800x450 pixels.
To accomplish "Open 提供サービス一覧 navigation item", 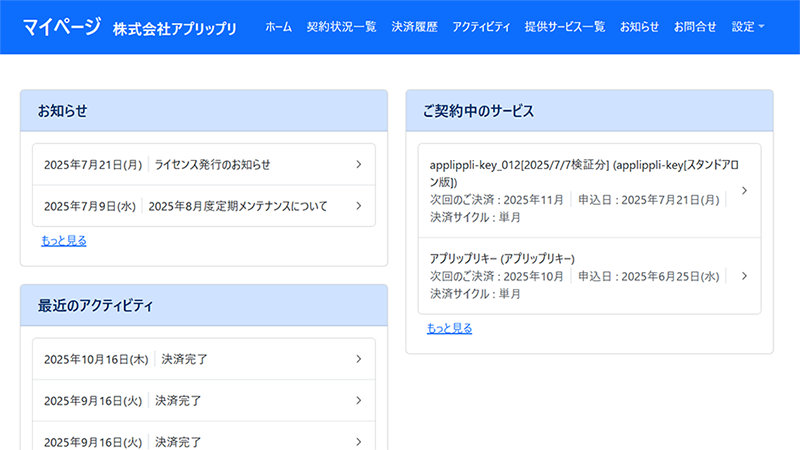I will pos(564,27).
